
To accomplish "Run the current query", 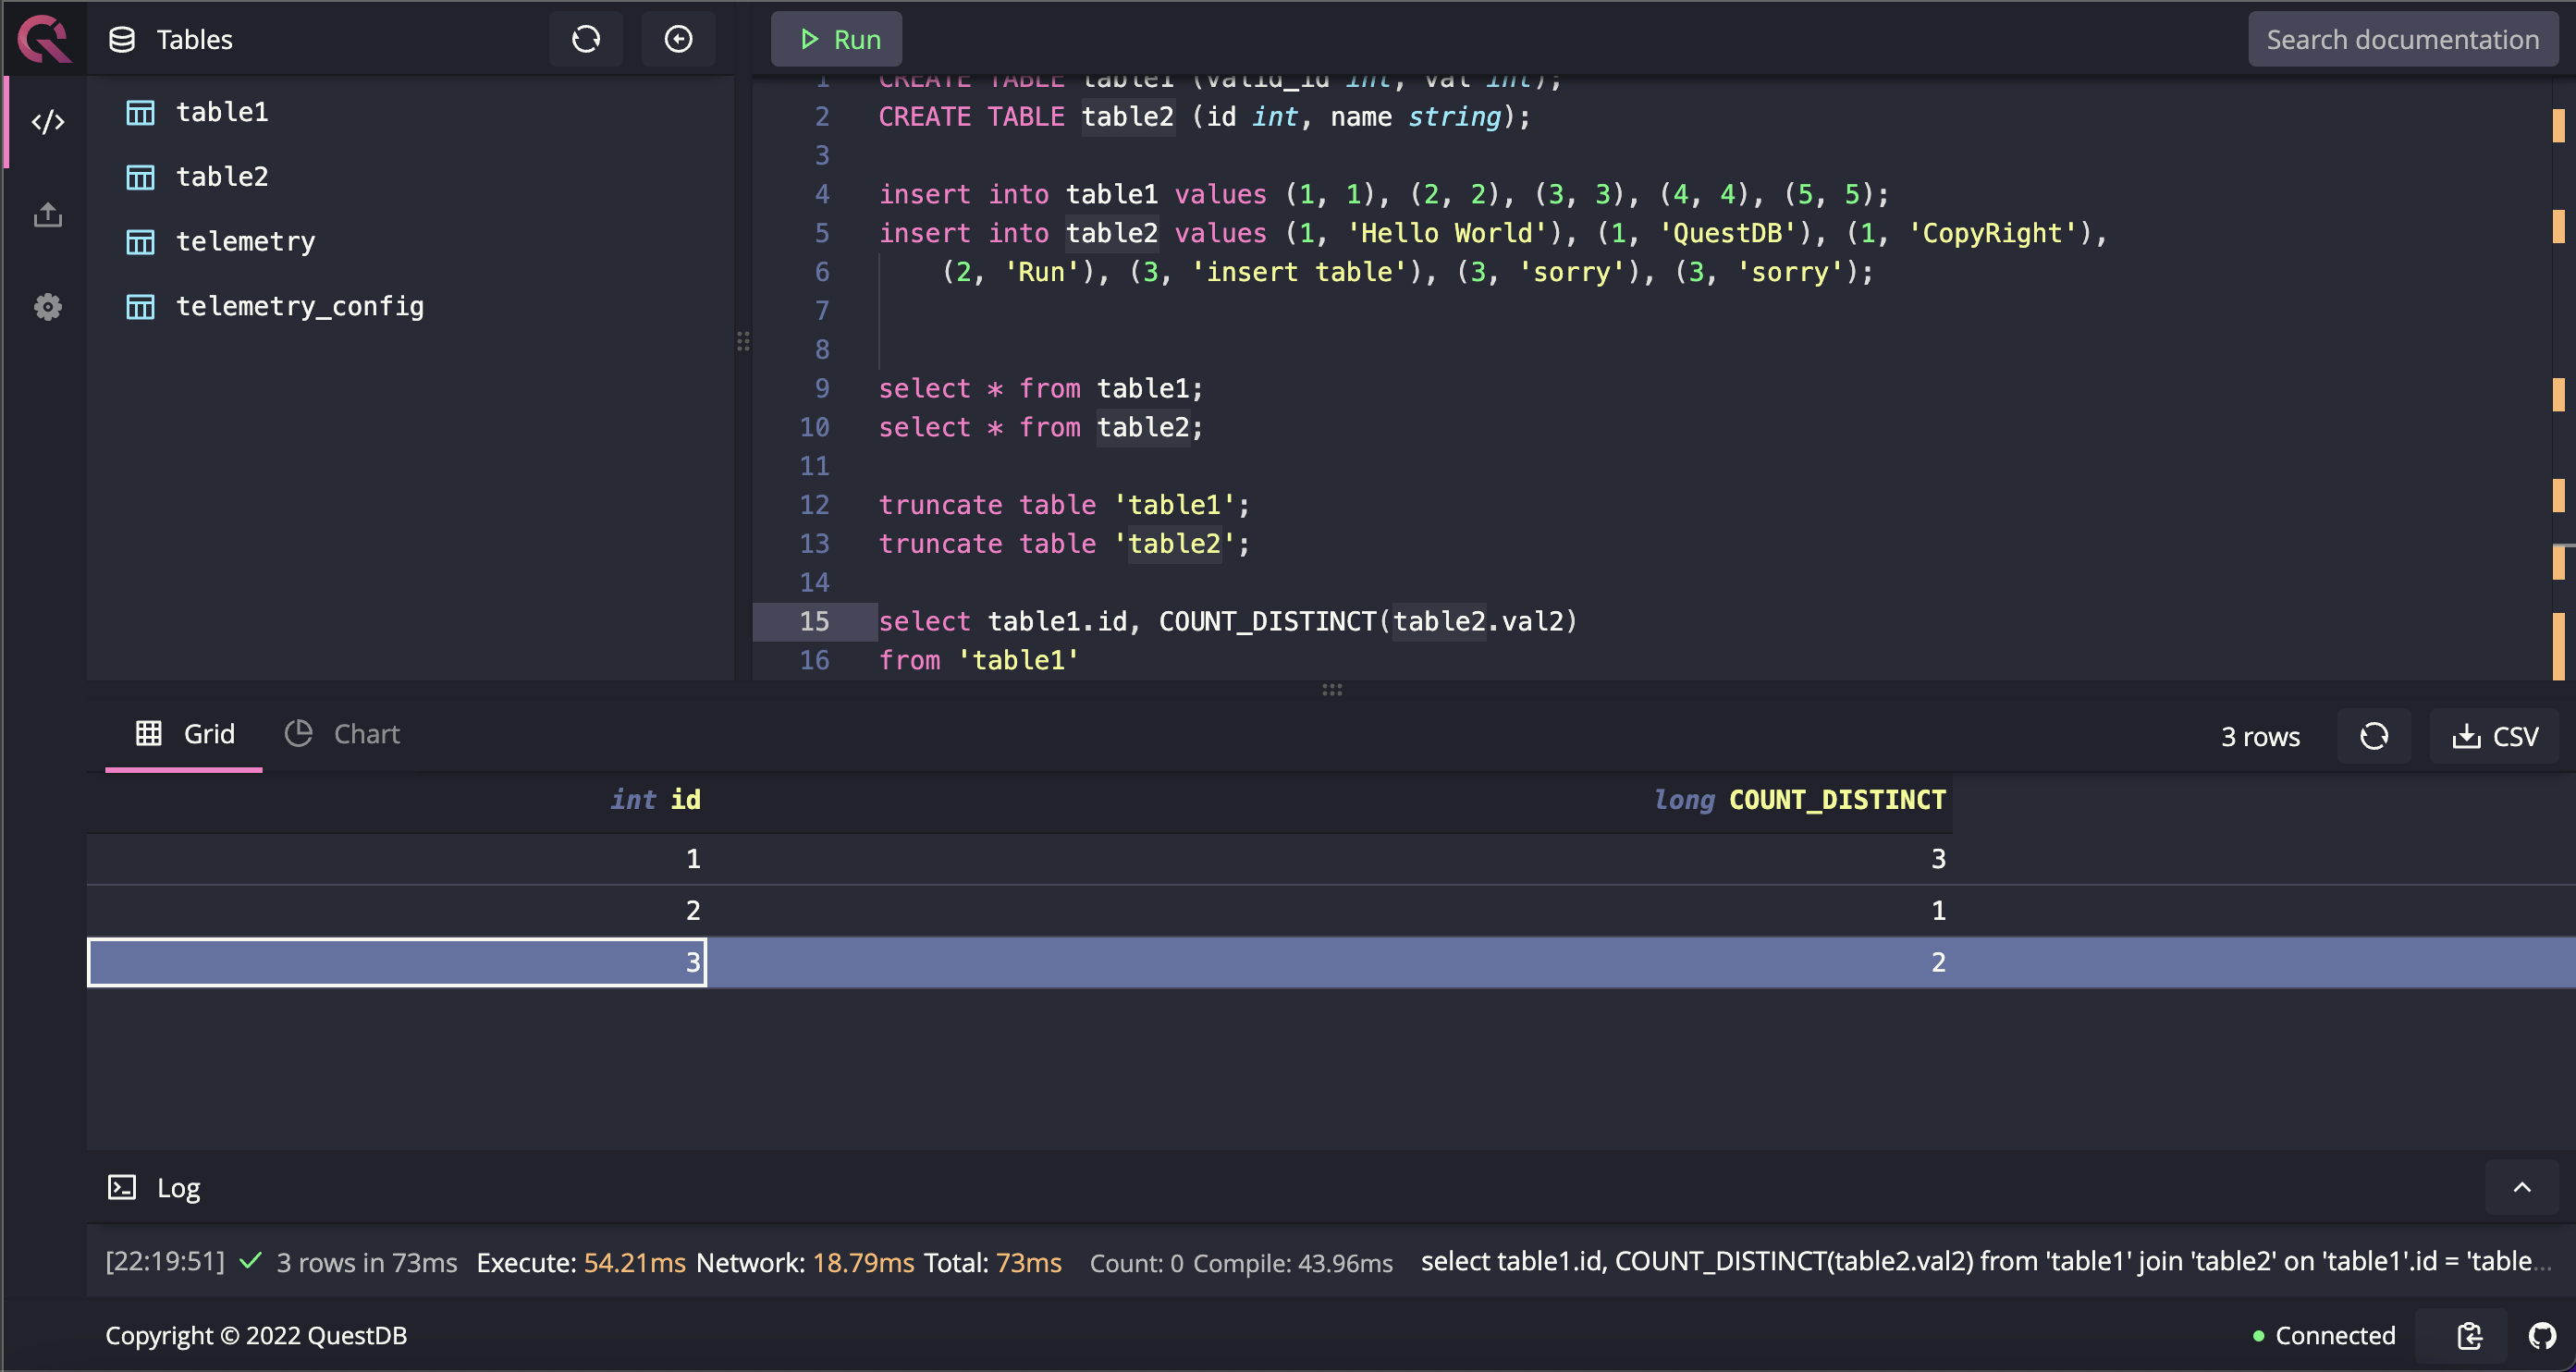I will [x=837, y=39].
